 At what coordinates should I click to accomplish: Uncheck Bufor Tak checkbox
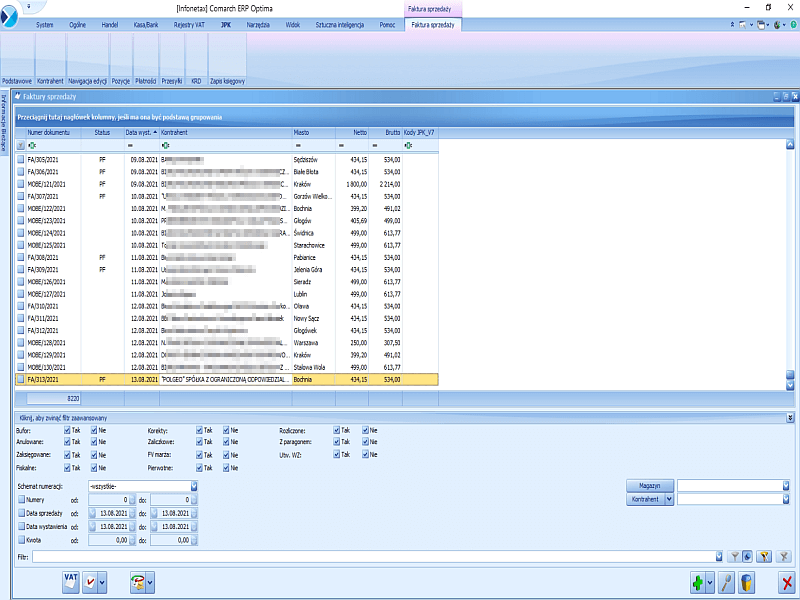(67, 430)
